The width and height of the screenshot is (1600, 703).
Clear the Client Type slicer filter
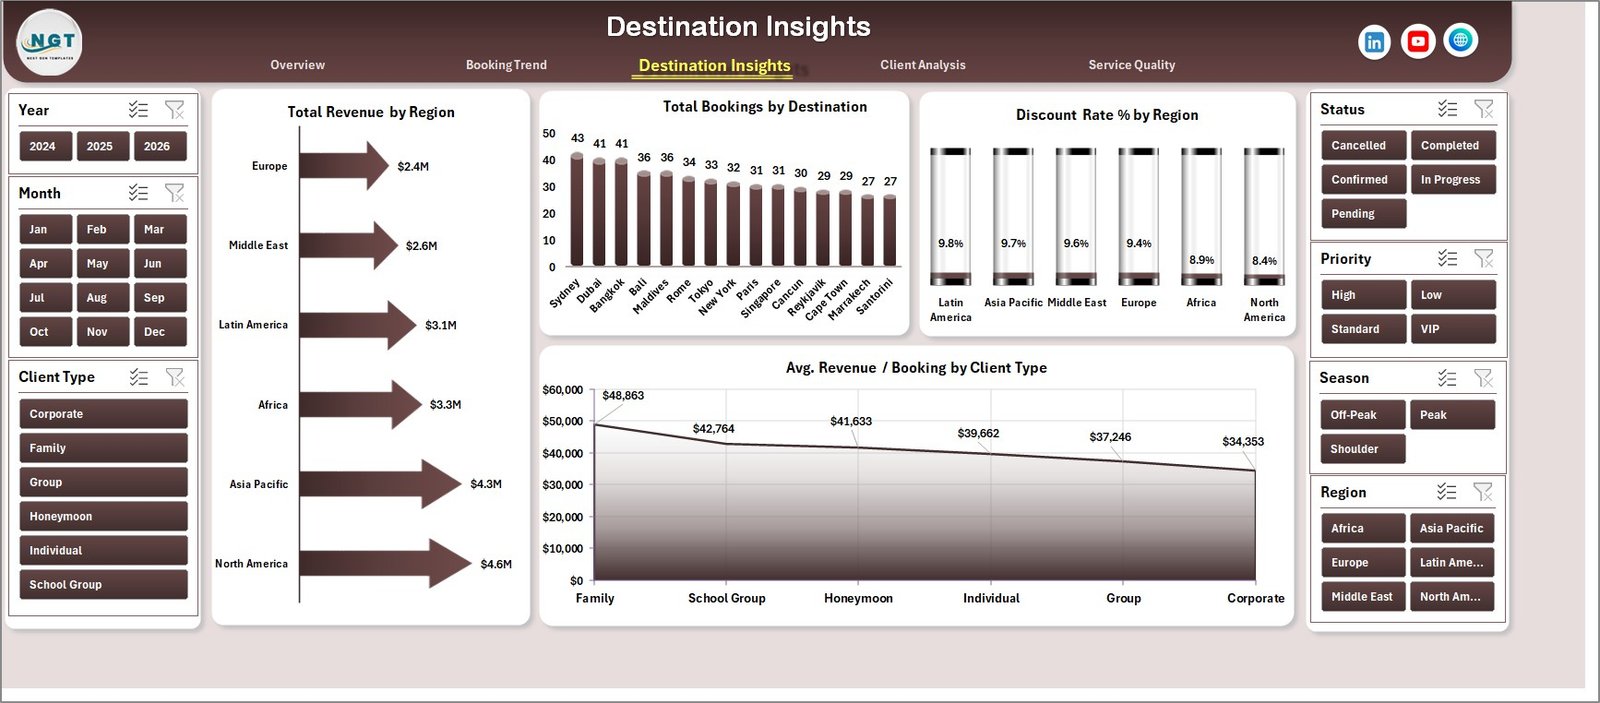click(x=174, y=377)
